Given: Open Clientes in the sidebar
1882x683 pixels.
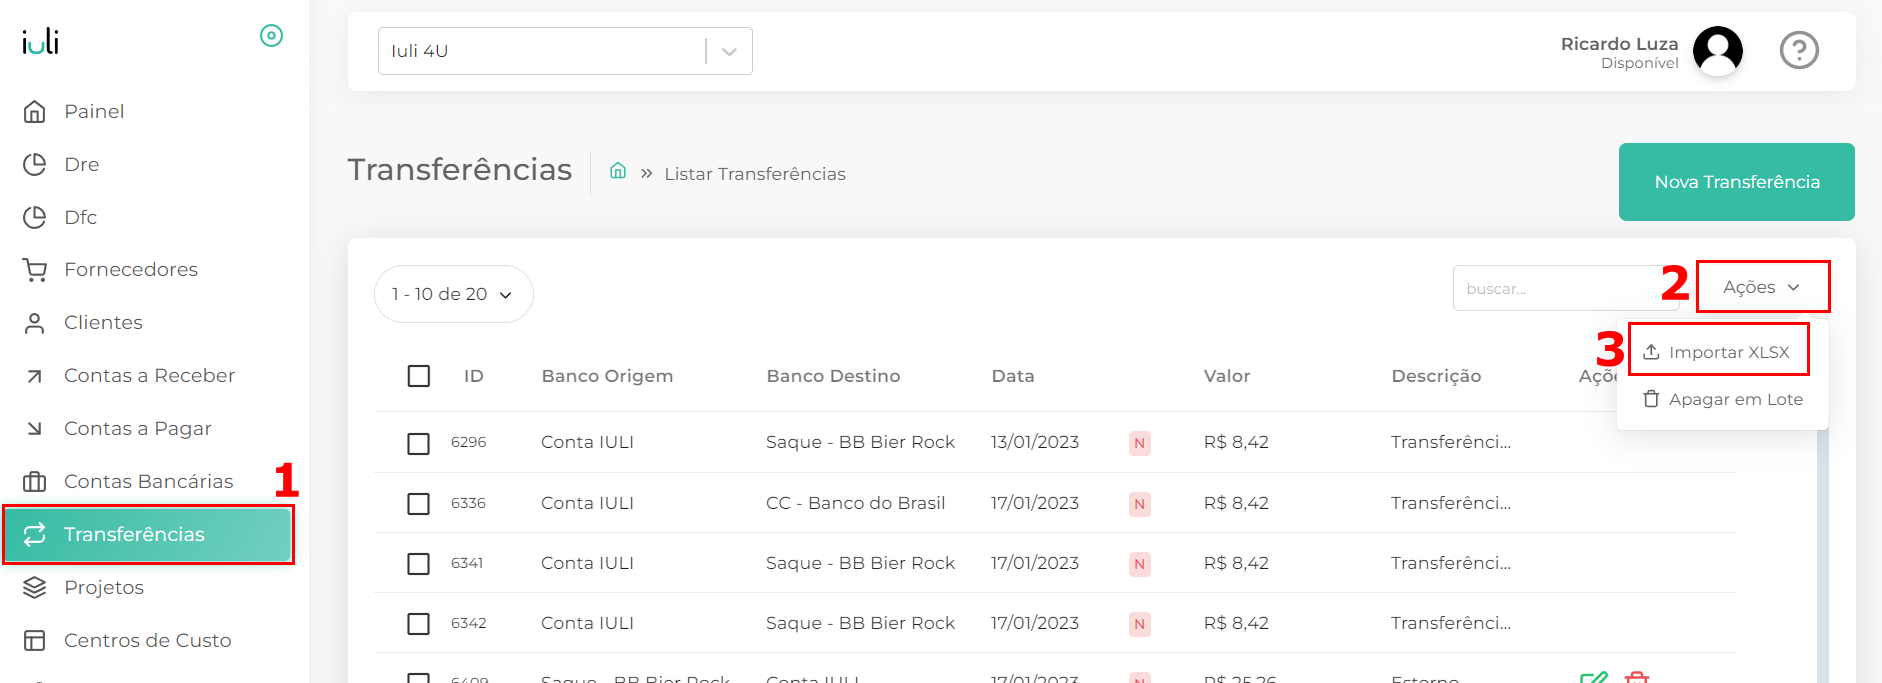Looking at the screenshot, I should 103,322.
